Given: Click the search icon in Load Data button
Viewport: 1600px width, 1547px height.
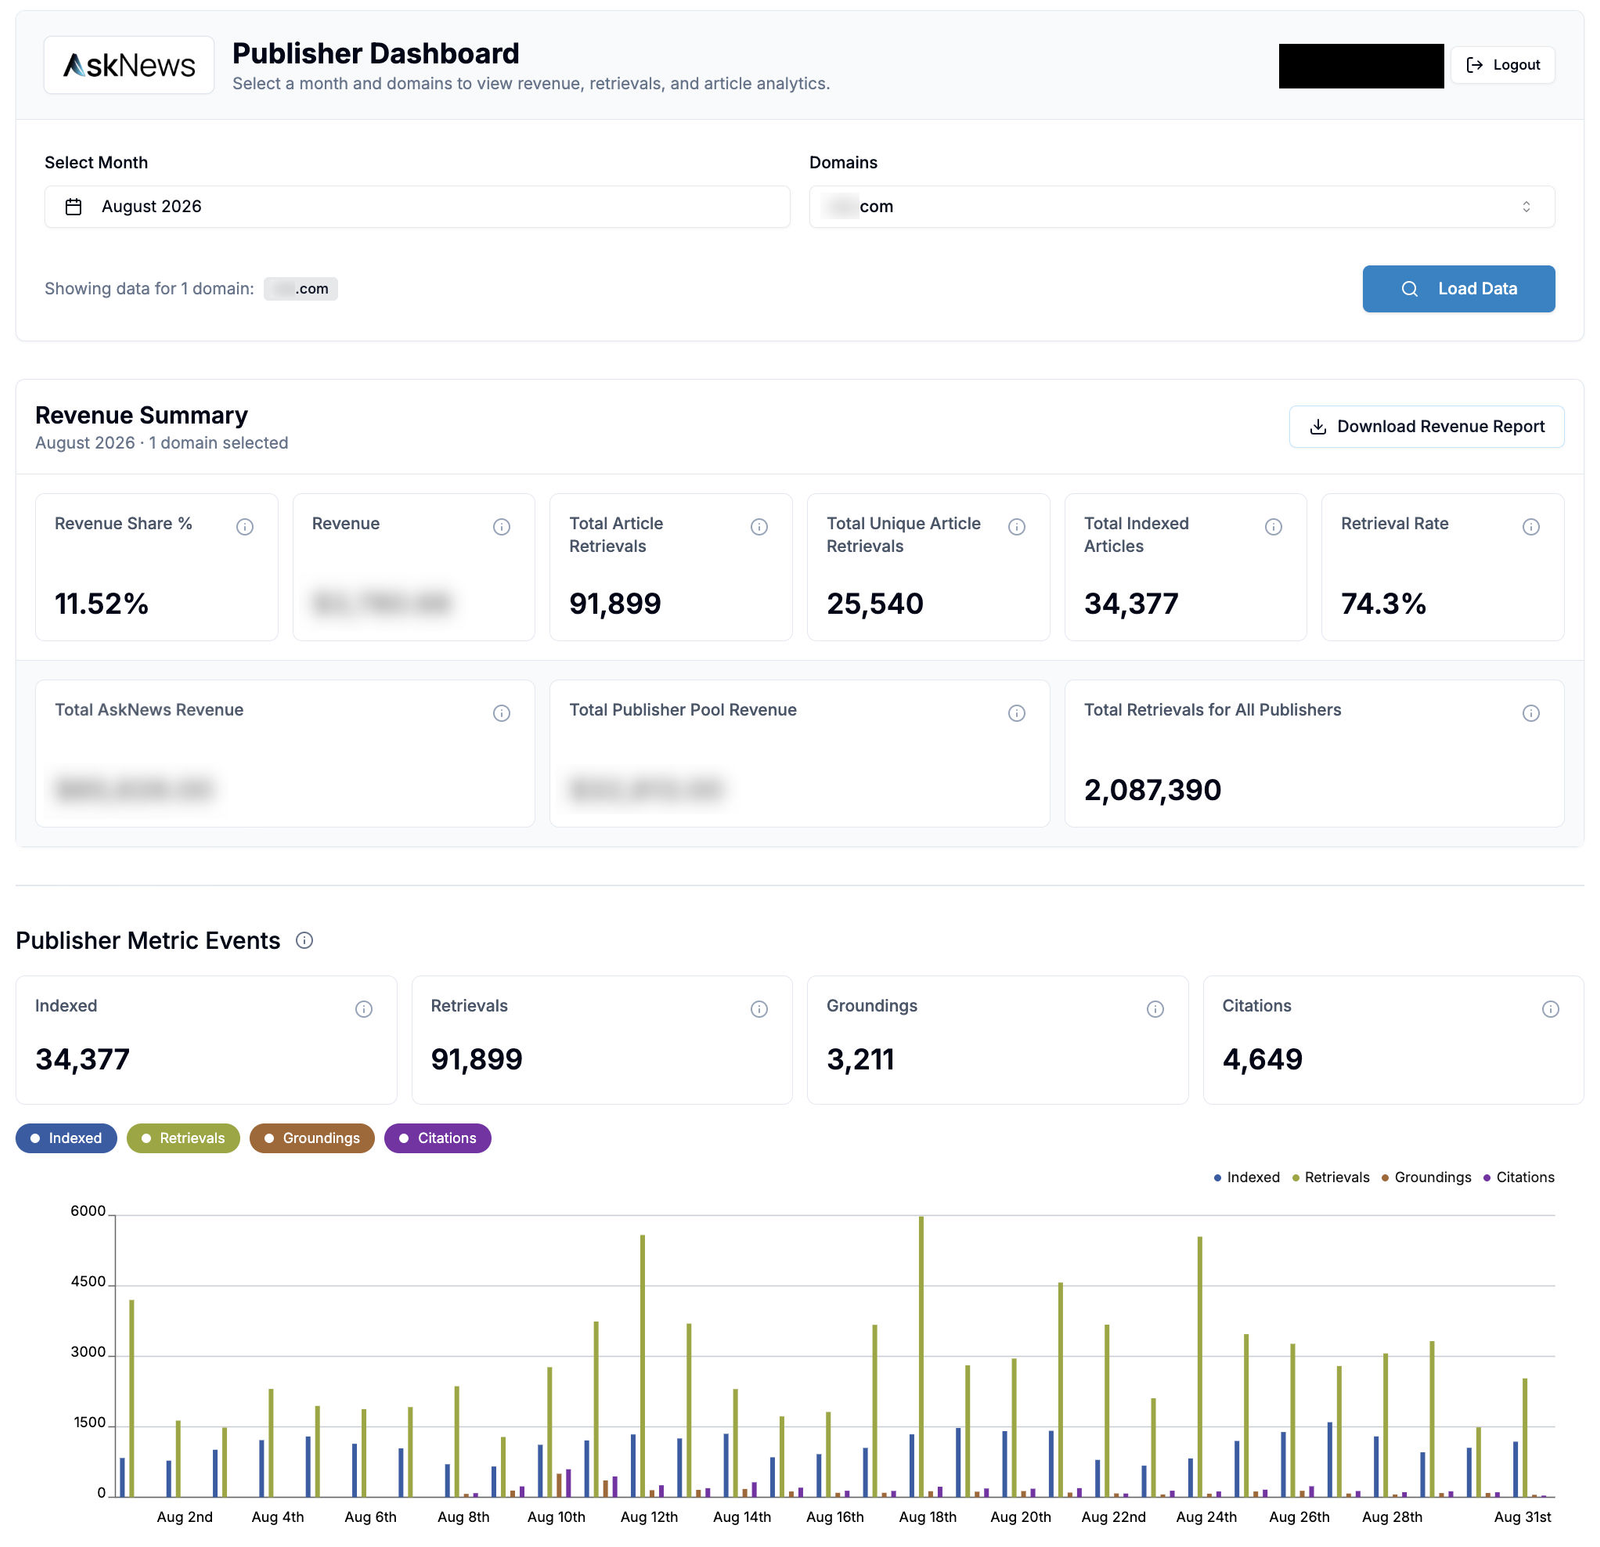Looking at the screenshot, I should point(1410,289).
